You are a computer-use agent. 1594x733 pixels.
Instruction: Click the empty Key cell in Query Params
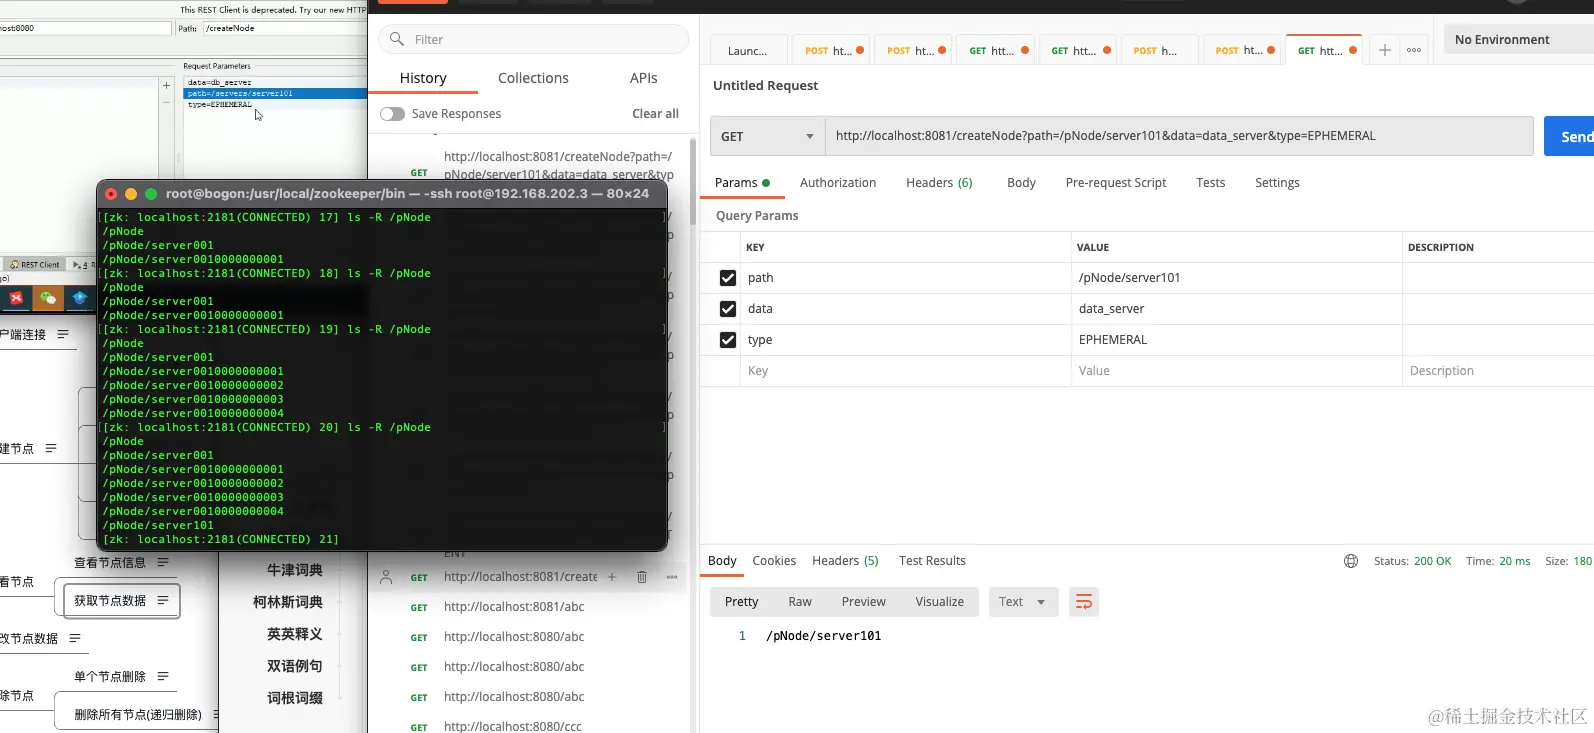905,371
